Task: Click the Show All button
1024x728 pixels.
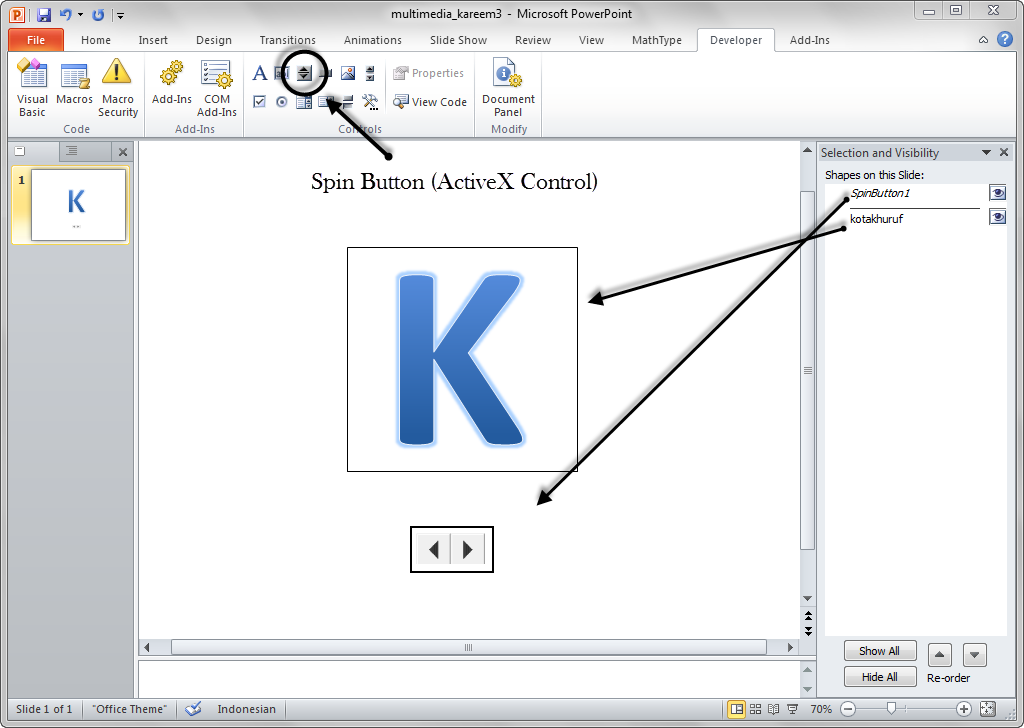Action: [879, 651]
